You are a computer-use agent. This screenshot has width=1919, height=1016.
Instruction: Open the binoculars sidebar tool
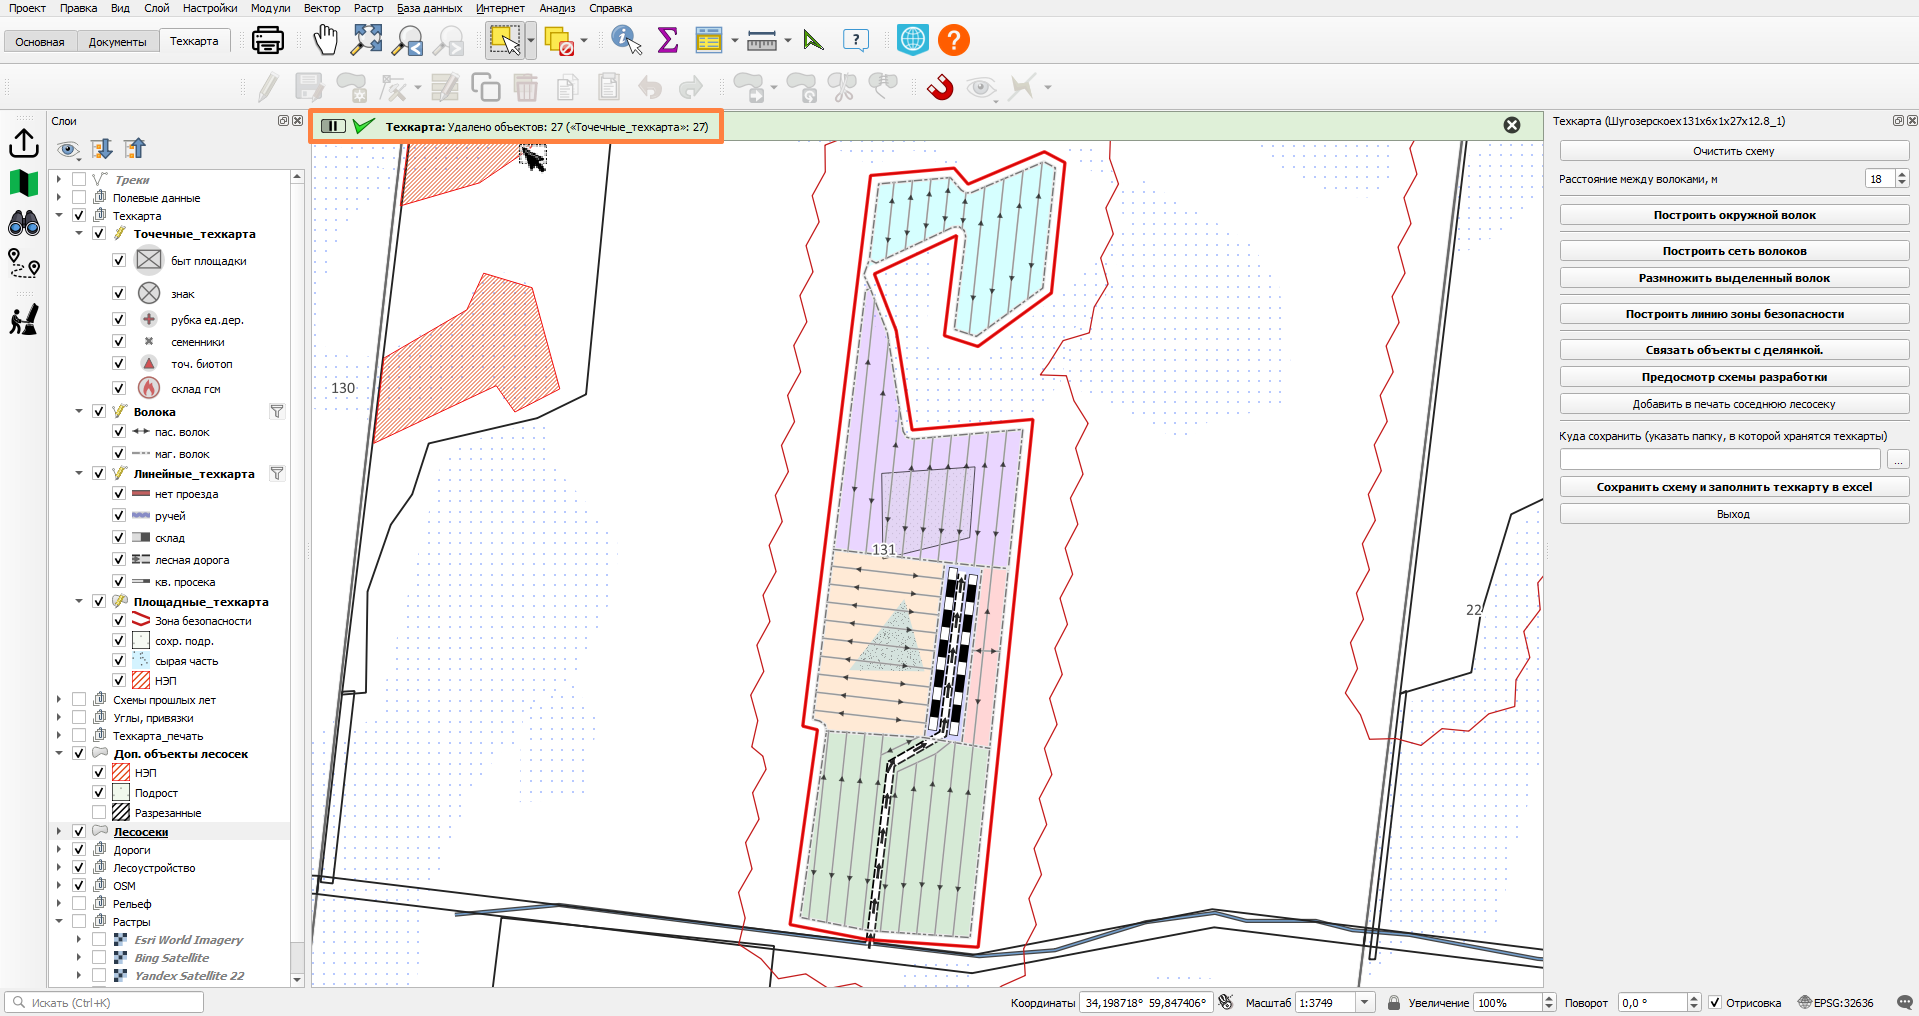click(24, 223)
